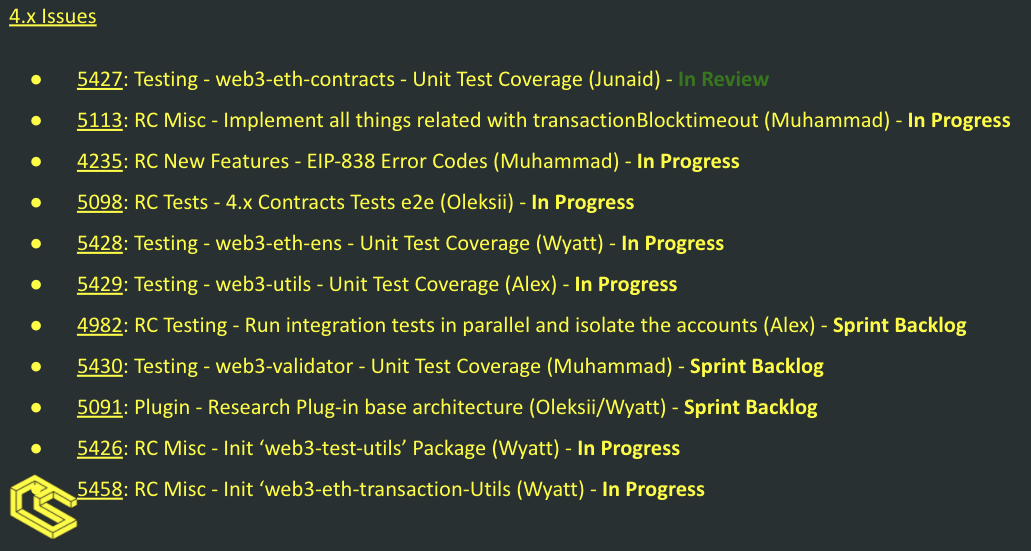Click the yellow ChainSafe logo icon
This screenshot has width=1031, height=551.
43,507
